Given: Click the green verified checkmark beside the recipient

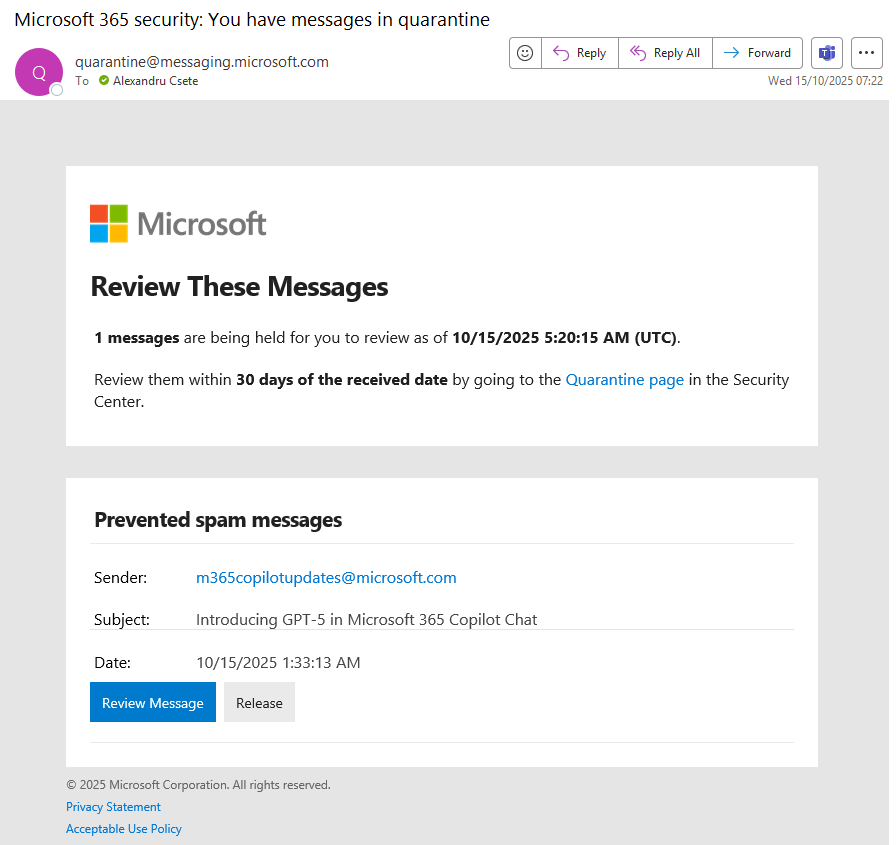Looking at the screenshot, I should point(104,81).
